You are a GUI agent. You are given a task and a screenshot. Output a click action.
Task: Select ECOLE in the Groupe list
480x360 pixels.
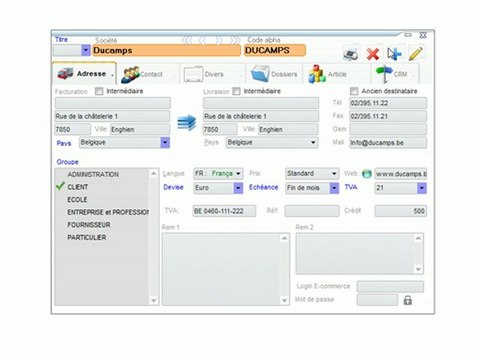[x=77, y=200]
